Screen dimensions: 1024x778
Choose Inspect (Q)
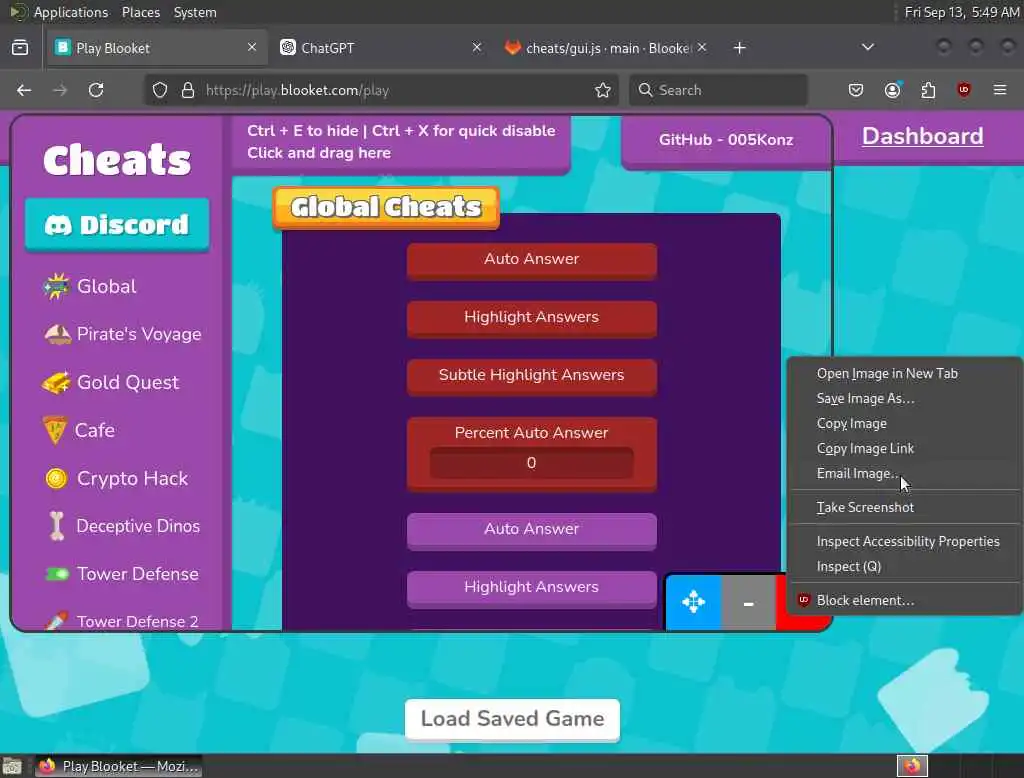click(x=904, y=566)
